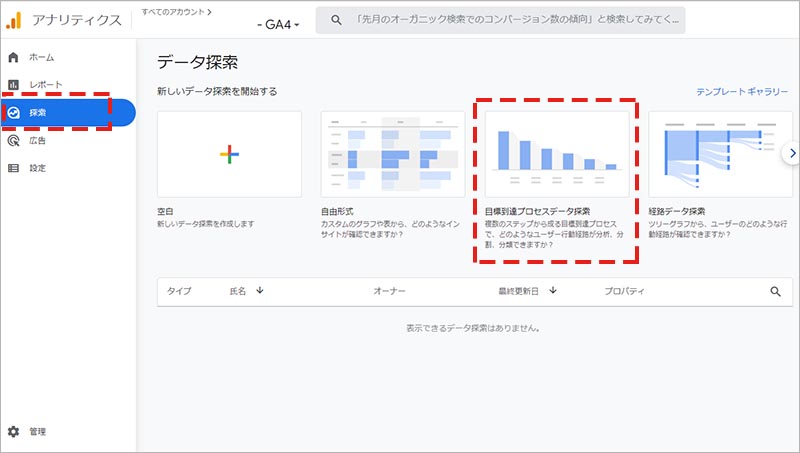Screen dimensions: 800x453
Task: Click the すべてのアカウント breadcrumb
Action: (x=176, y=10)
